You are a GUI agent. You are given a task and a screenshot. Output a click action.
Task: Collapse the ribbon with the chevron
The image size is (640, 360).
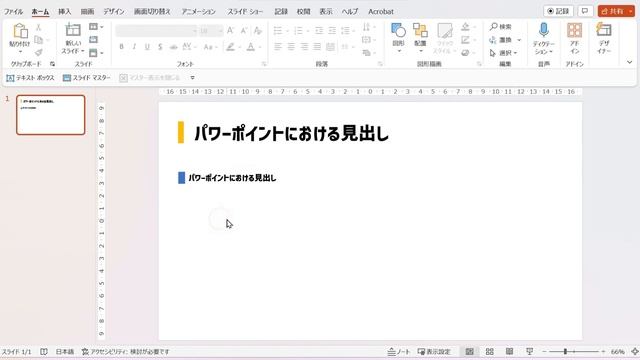pyautogui.click(x=629, y=62)
